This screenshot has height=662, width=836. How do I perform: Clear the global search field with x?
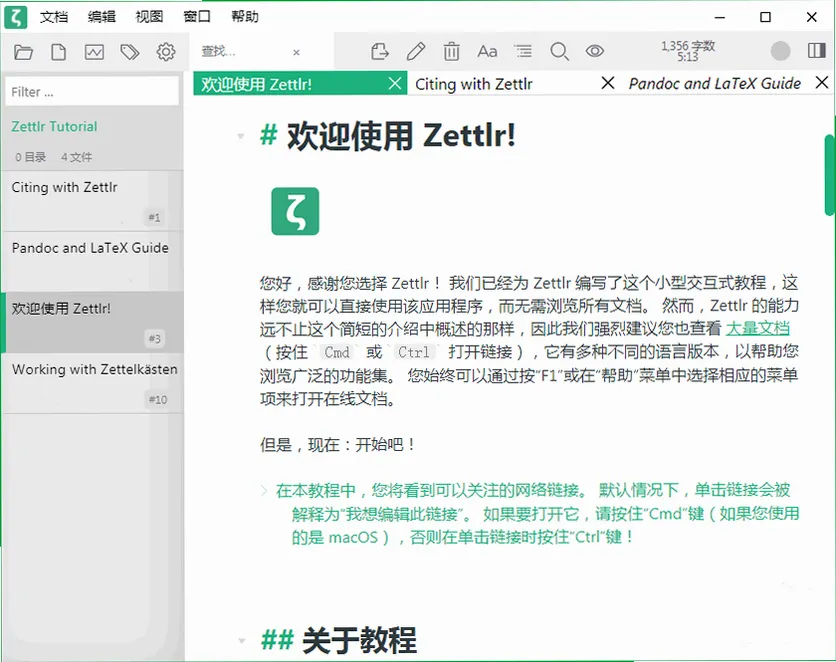pyautogui.click(x=296, y=52)
